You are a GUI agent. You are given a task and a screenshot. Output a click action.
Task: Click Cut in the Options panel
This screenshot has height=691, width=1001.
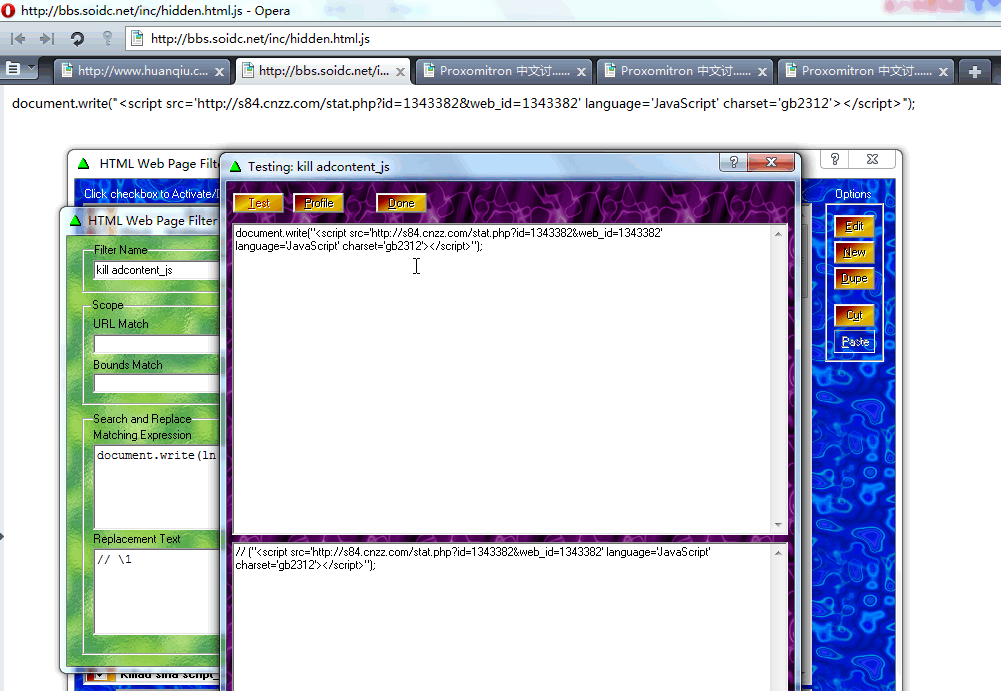coord(854,315)
